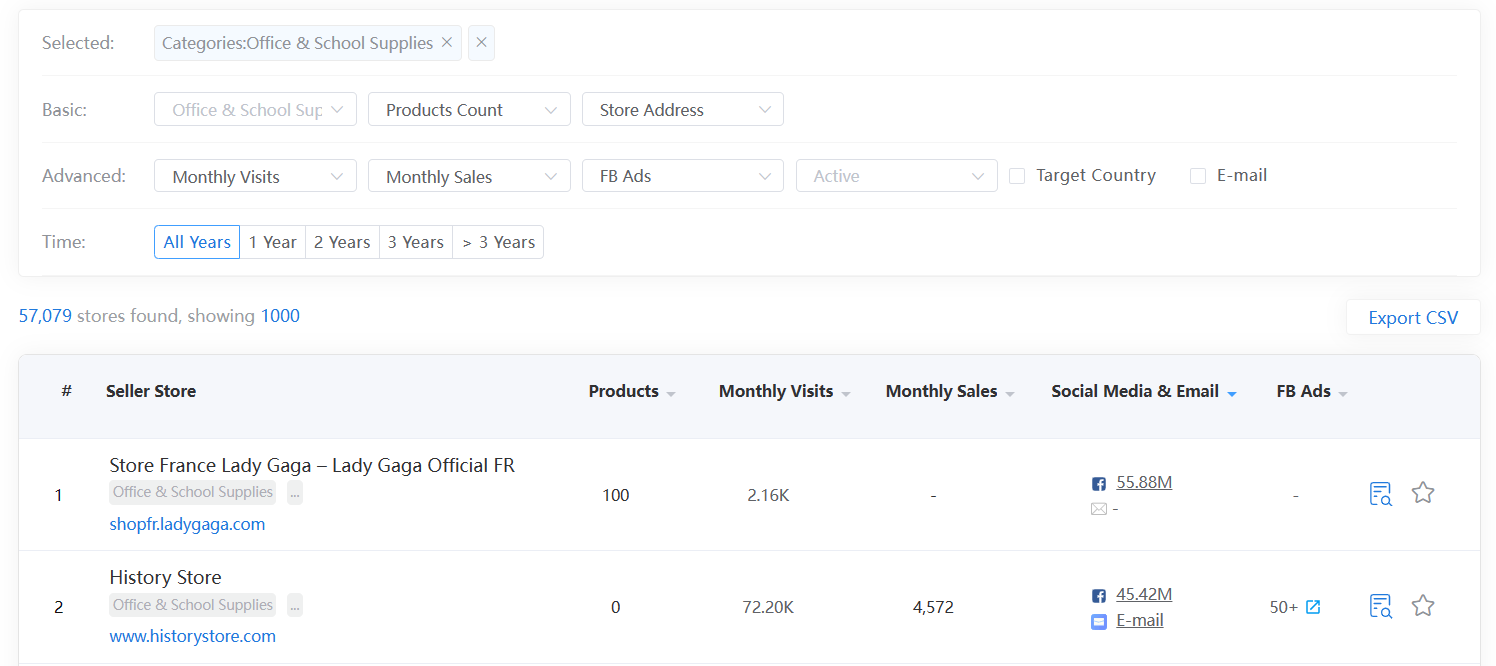
Task: Open store analysis report for History Store
Action: click(x=1380, y=605)
